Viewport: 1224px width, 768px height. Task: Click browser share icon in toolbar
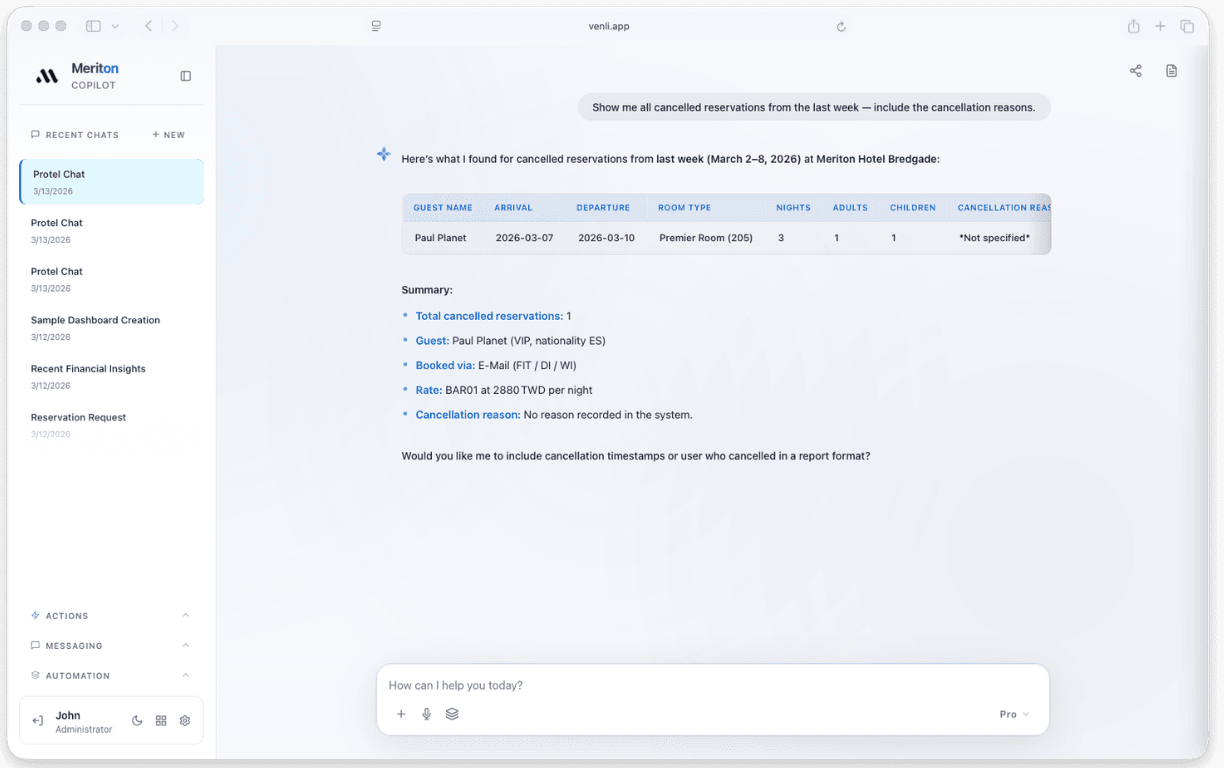tap(1134, 26)
